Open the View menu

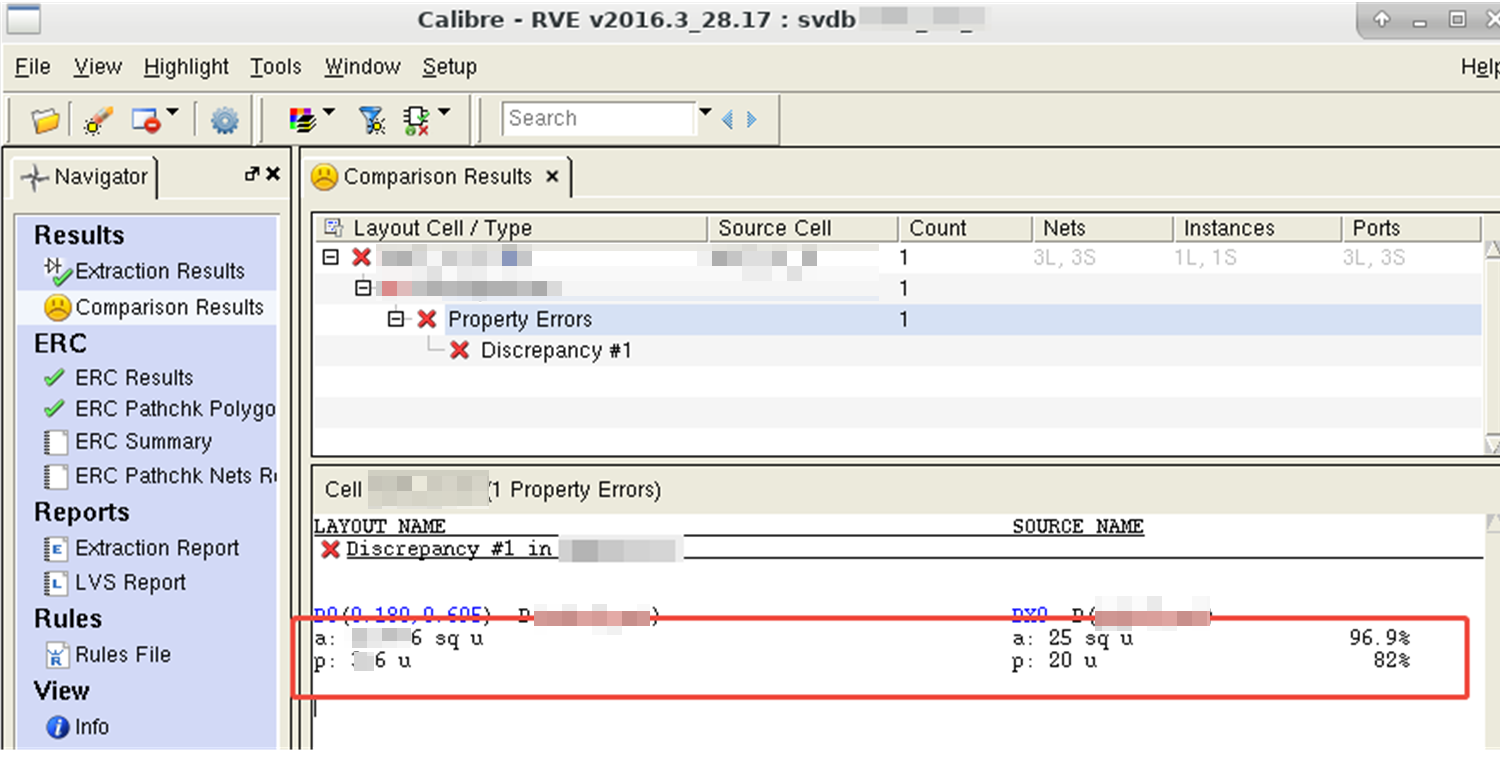98,67
